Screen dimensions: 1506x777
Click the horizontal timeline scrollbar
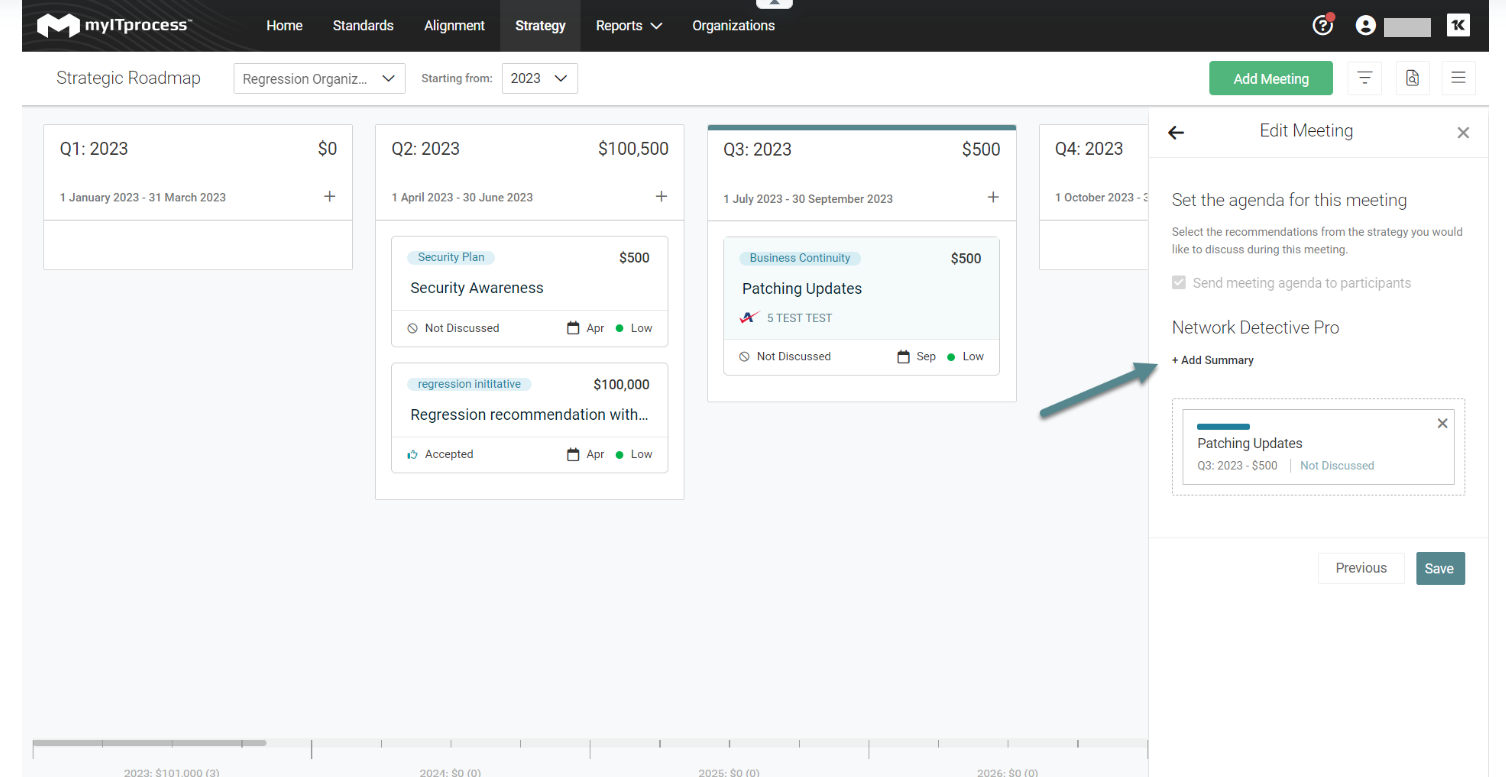(x=150, y=743)
